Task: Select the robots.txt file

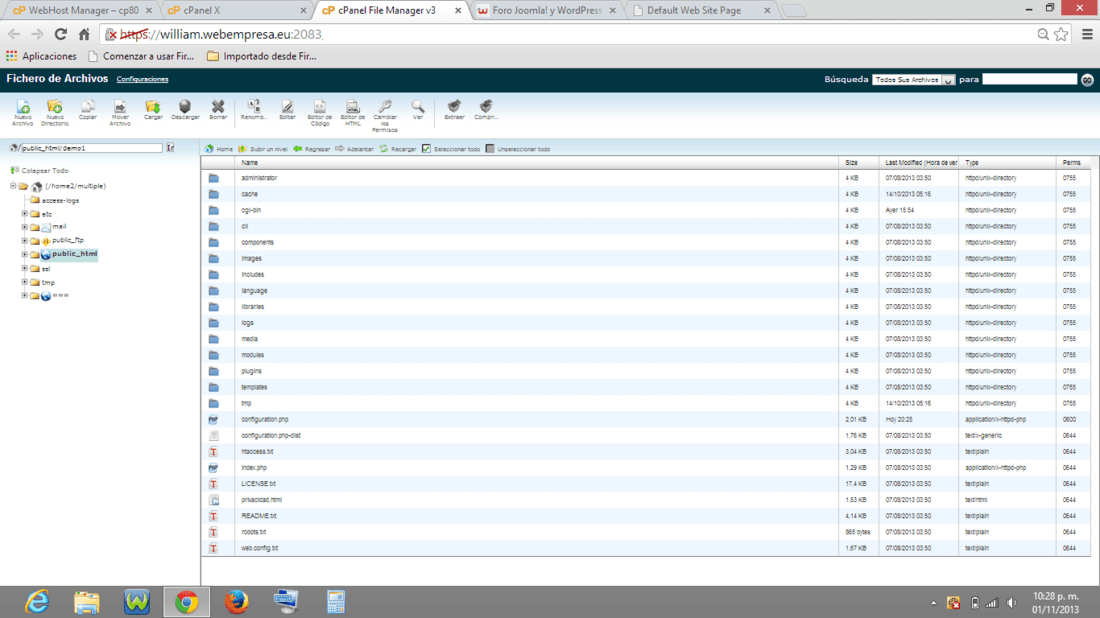Action: click(x=253, y=532)
